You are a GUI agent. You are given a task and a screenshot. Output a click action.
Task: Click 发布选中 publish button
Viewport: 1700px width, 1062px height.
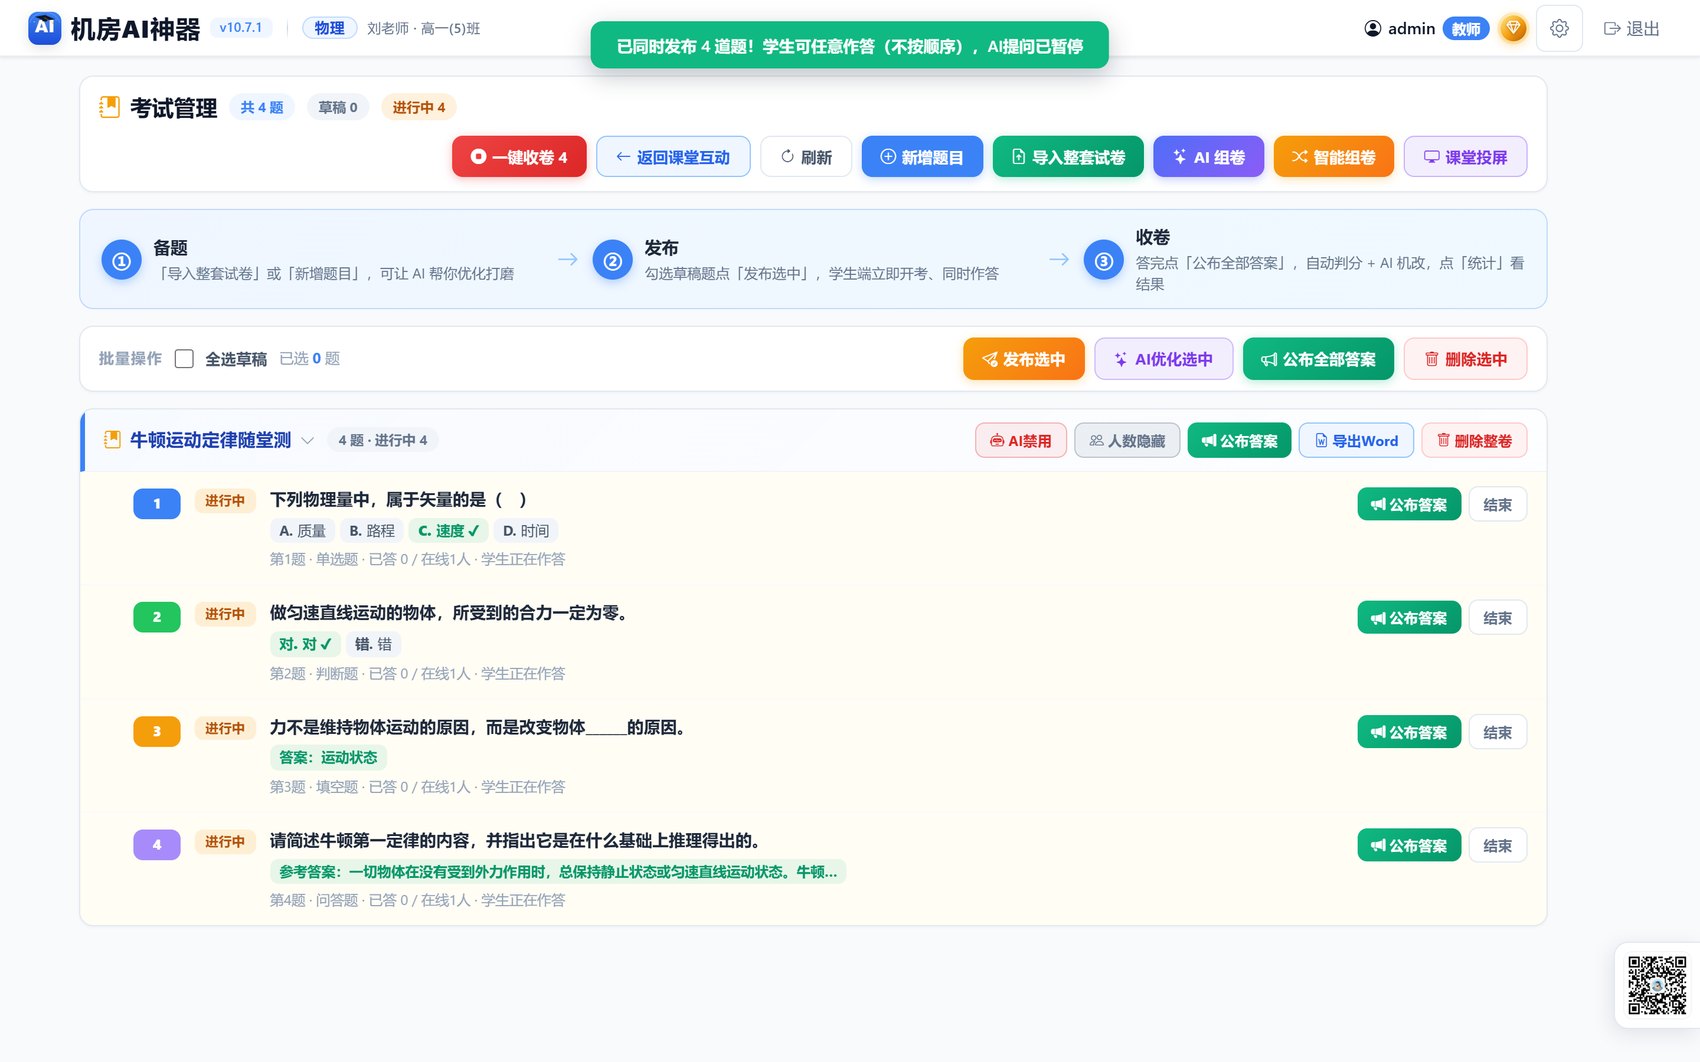(x=1024, y=359)
